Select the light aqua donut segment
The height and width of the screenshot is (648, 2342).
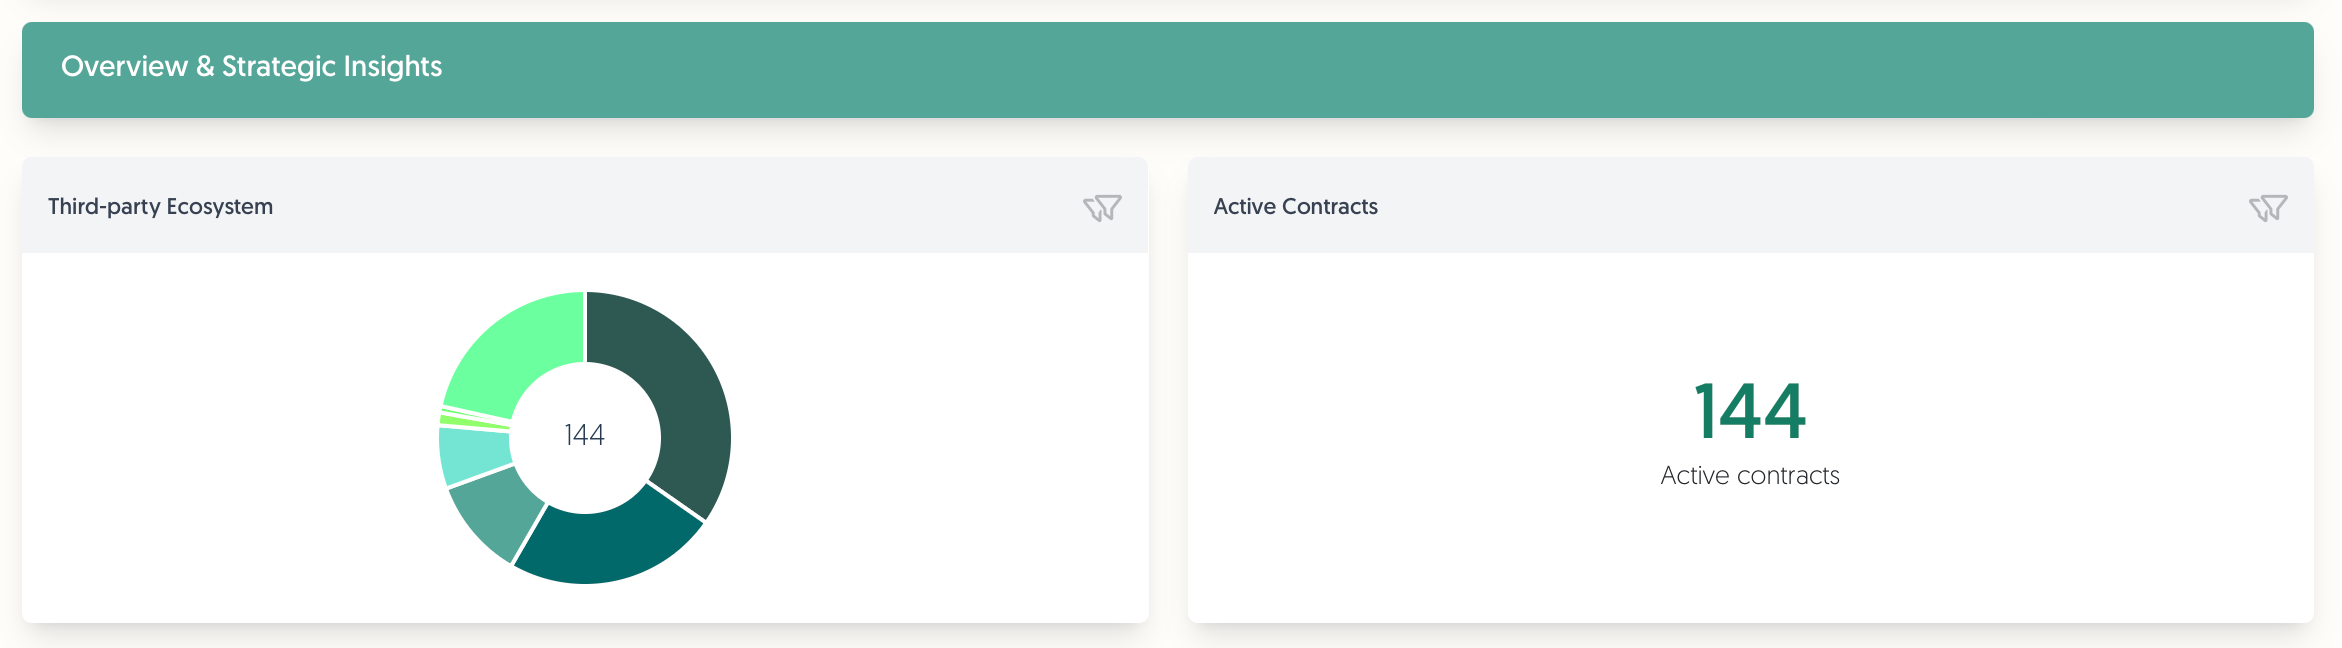coord(472,455)
